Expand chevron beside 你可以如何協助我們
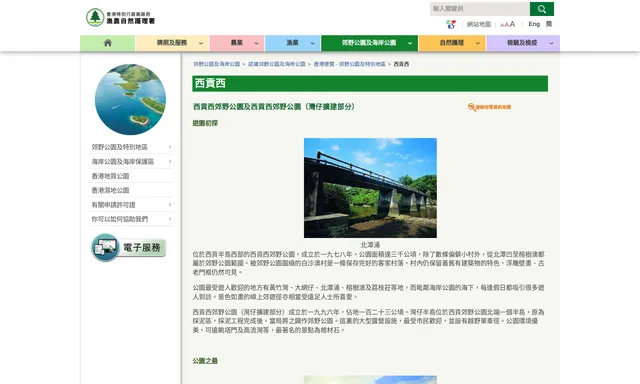Viewport: 640px width, 384px height. tap(170, 219)
